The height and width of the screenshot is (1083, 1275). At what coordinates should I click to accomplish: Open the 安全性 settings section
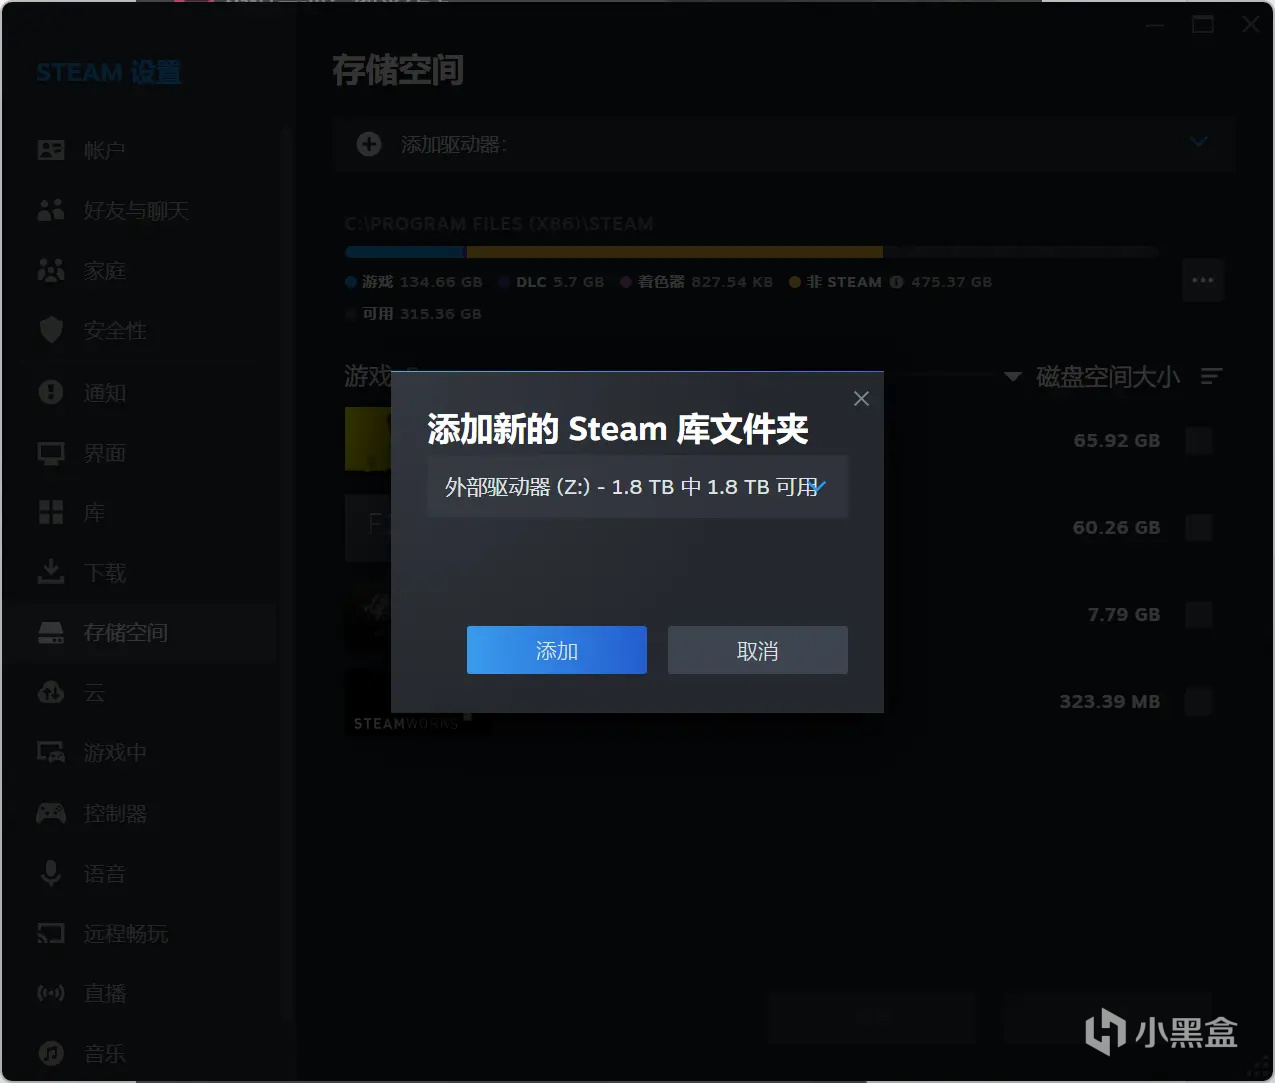(x=140, y=330)
